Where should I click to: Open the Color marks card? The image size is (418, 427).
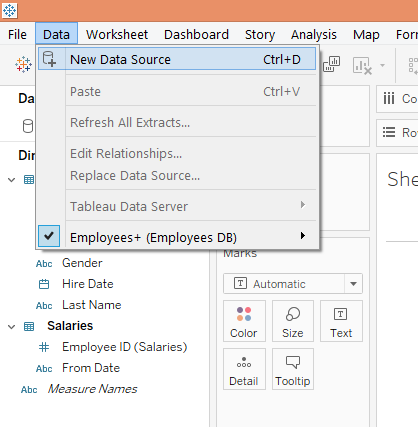click(x=244, y=321)
